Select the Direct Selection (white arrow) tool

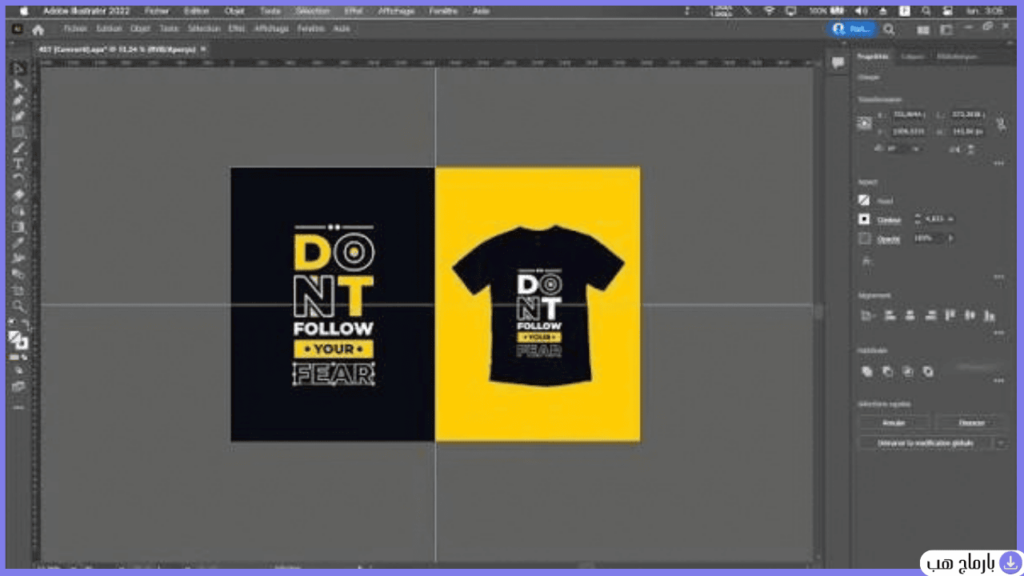click(x=18, y=85)
